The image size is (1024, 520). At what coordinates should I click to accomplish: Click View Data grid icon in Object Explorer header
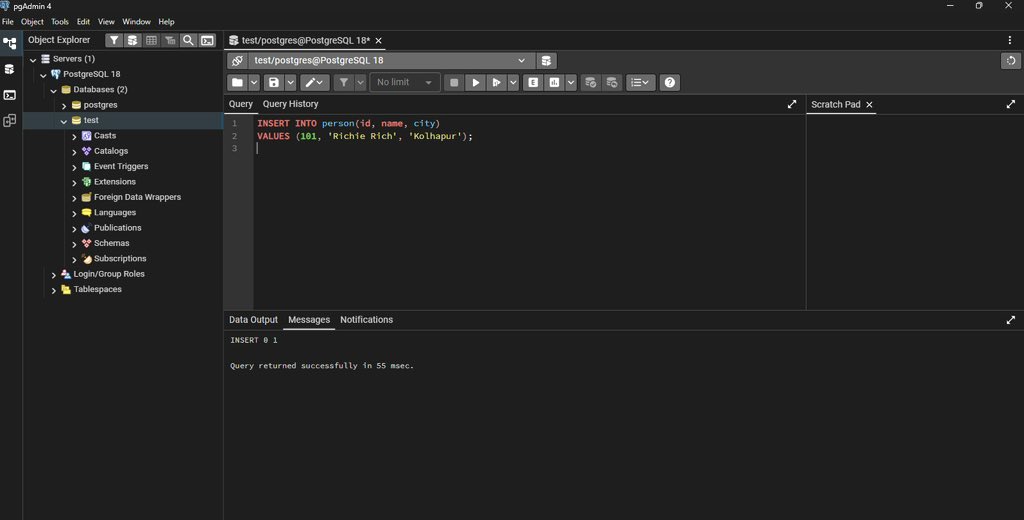152,41
